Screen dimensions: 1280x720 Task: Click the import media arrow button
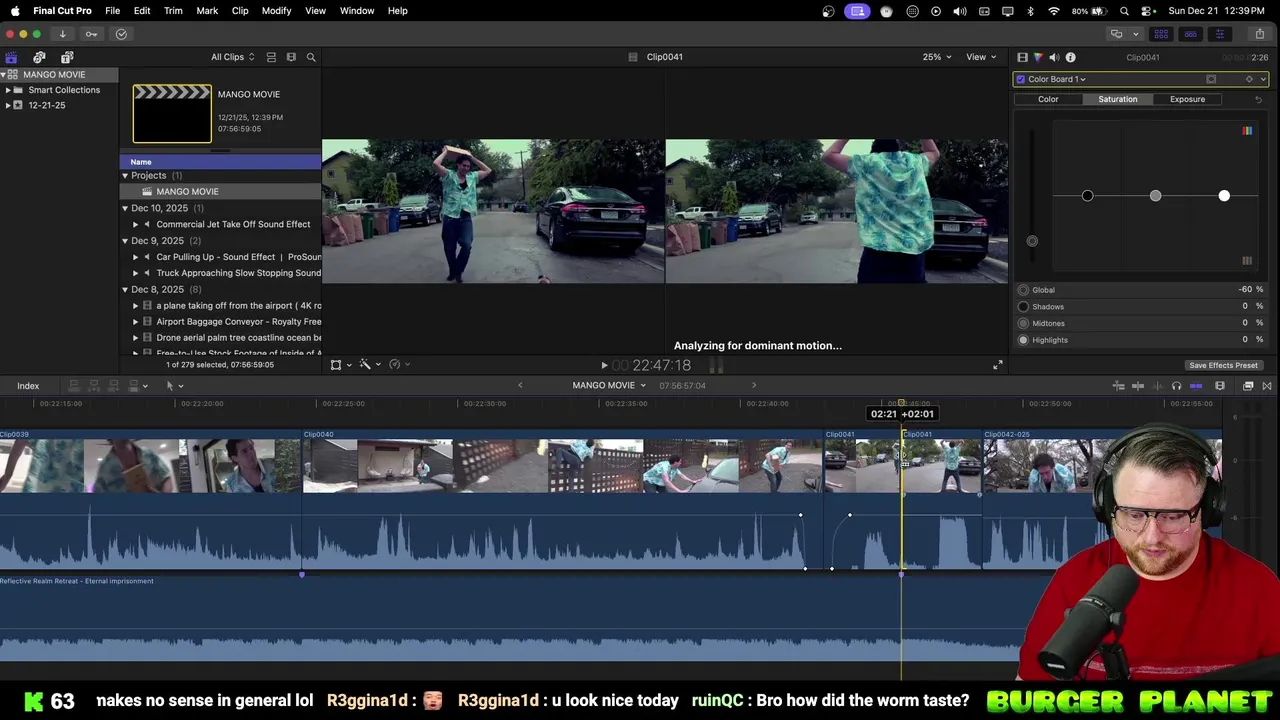click(62, 34)
